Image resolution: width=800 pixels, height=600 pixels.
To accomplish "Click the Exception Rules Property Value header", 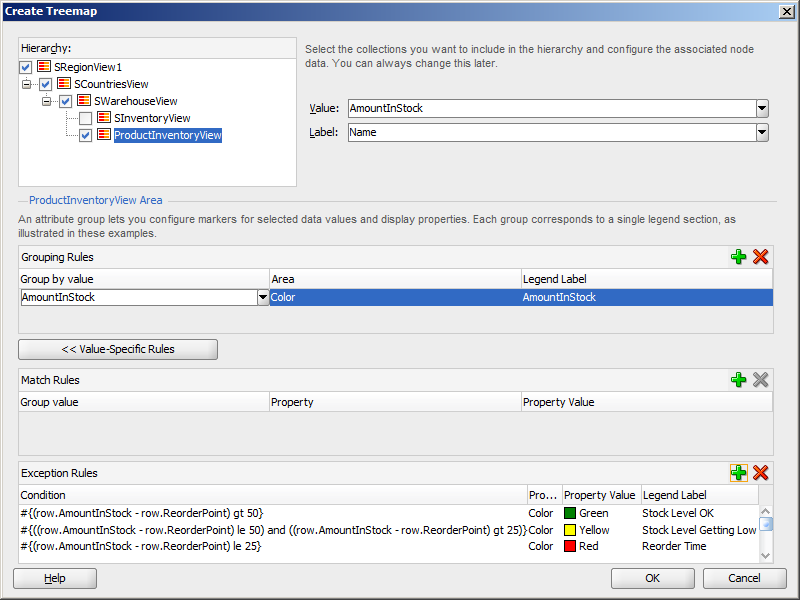I will tap(602, 495).
